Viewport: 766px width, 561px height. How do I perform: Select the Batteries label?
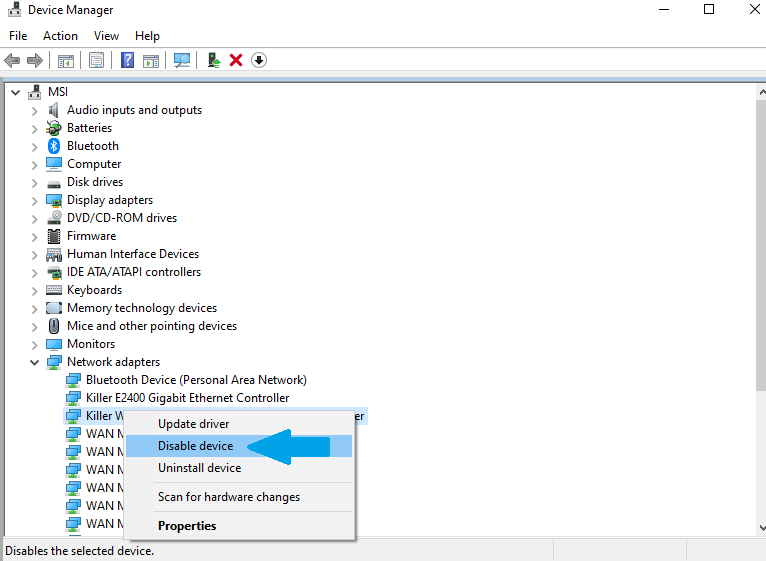point(89,128)
